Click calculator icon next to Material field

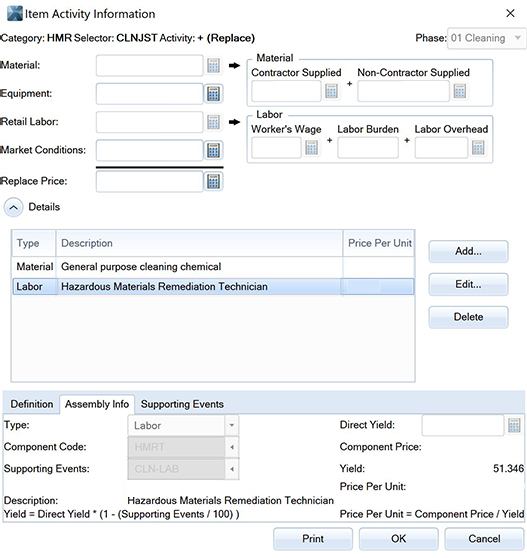coord(213,65)
